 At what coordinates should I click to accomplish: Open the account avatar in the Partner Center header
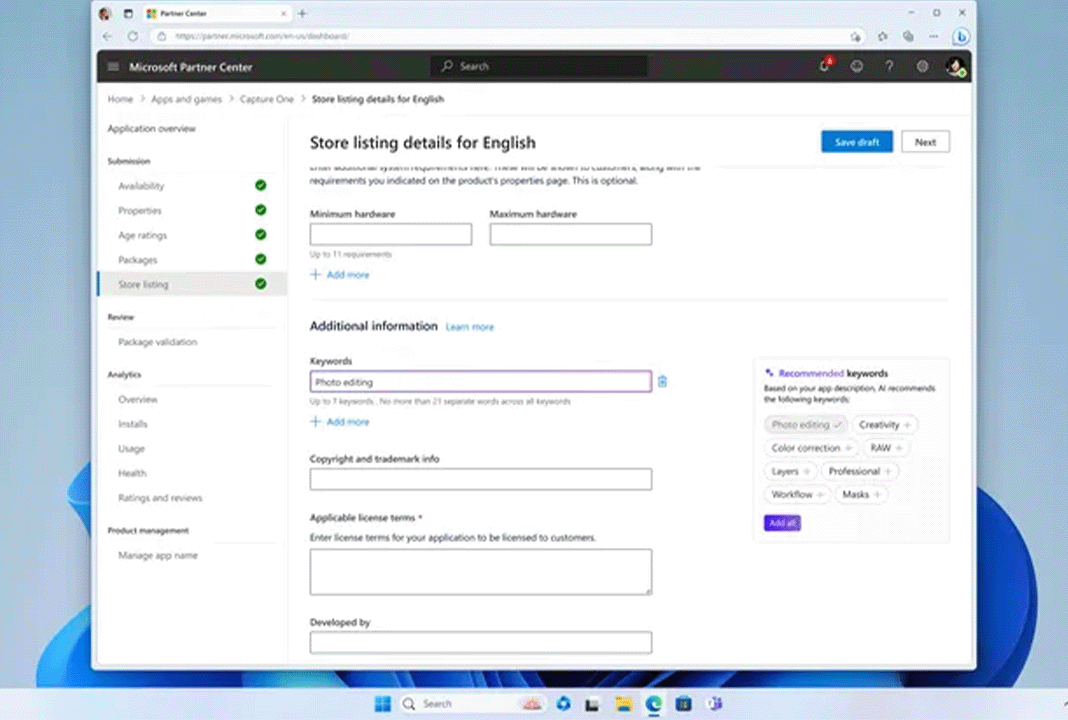[x=955, y=66]
